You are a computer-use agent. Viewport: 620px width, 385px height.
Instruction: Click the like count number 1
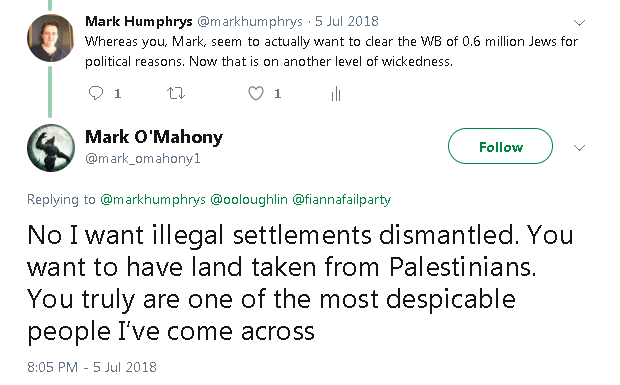(278, 94)
